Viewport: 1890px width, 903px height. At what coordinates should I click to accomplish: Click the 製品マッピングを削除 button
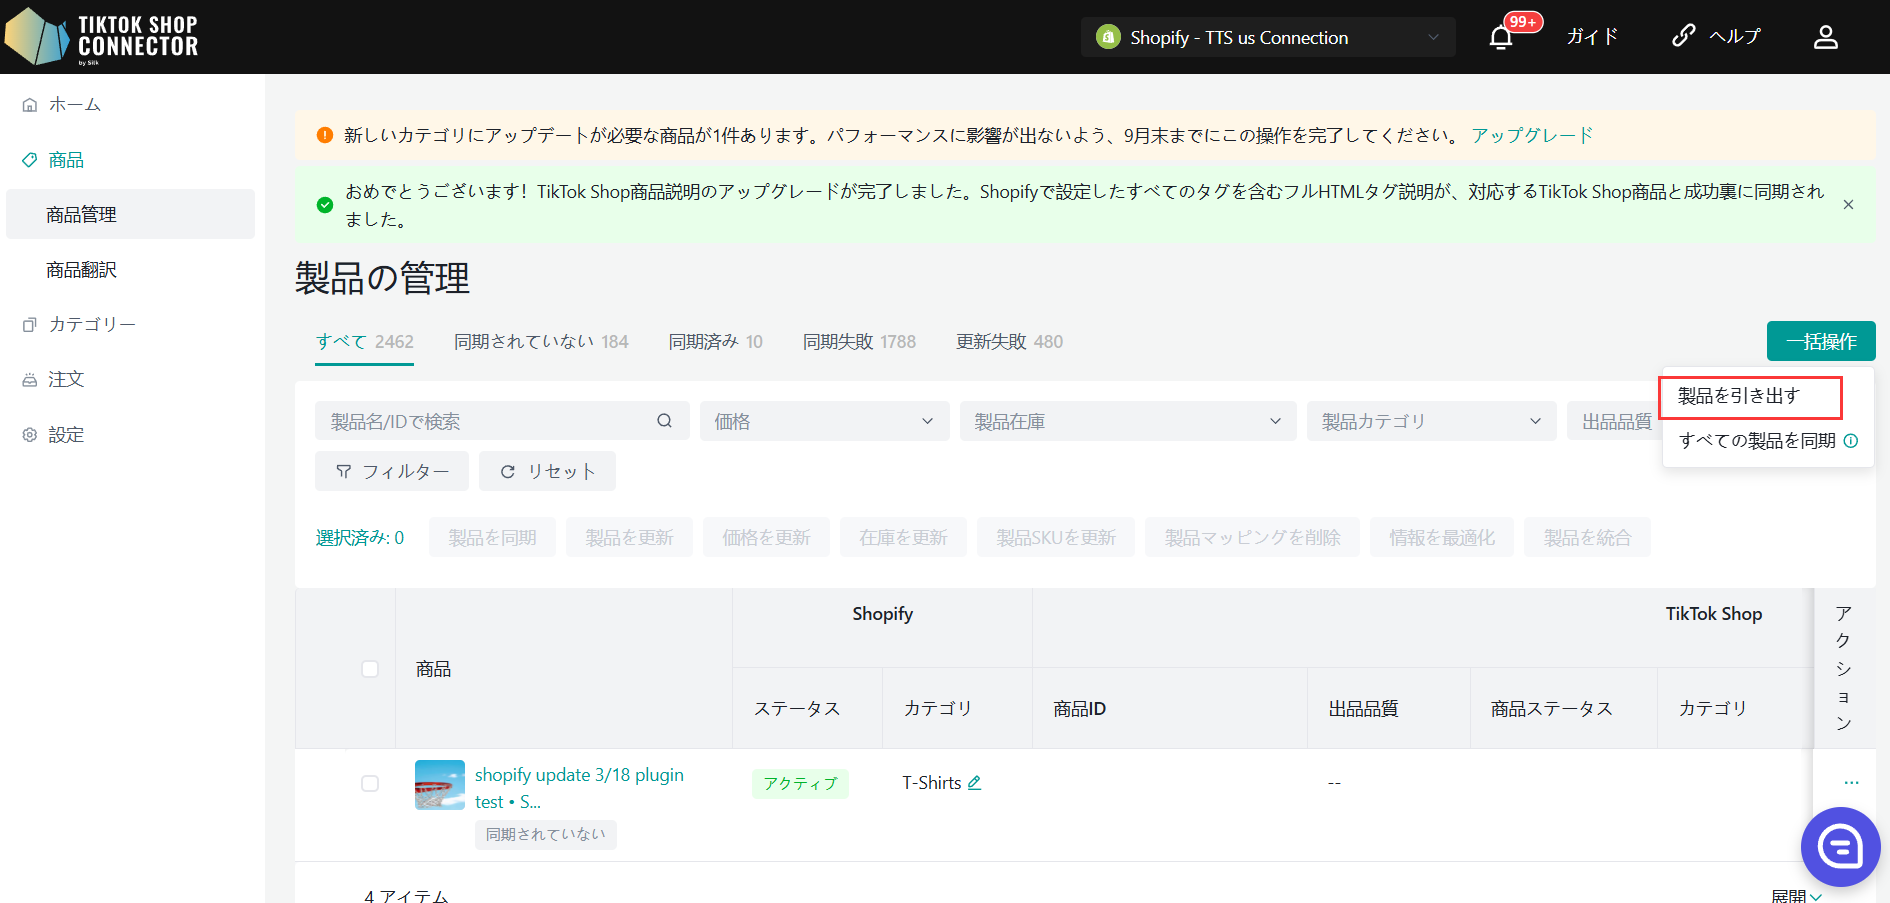coord(1253,538)
